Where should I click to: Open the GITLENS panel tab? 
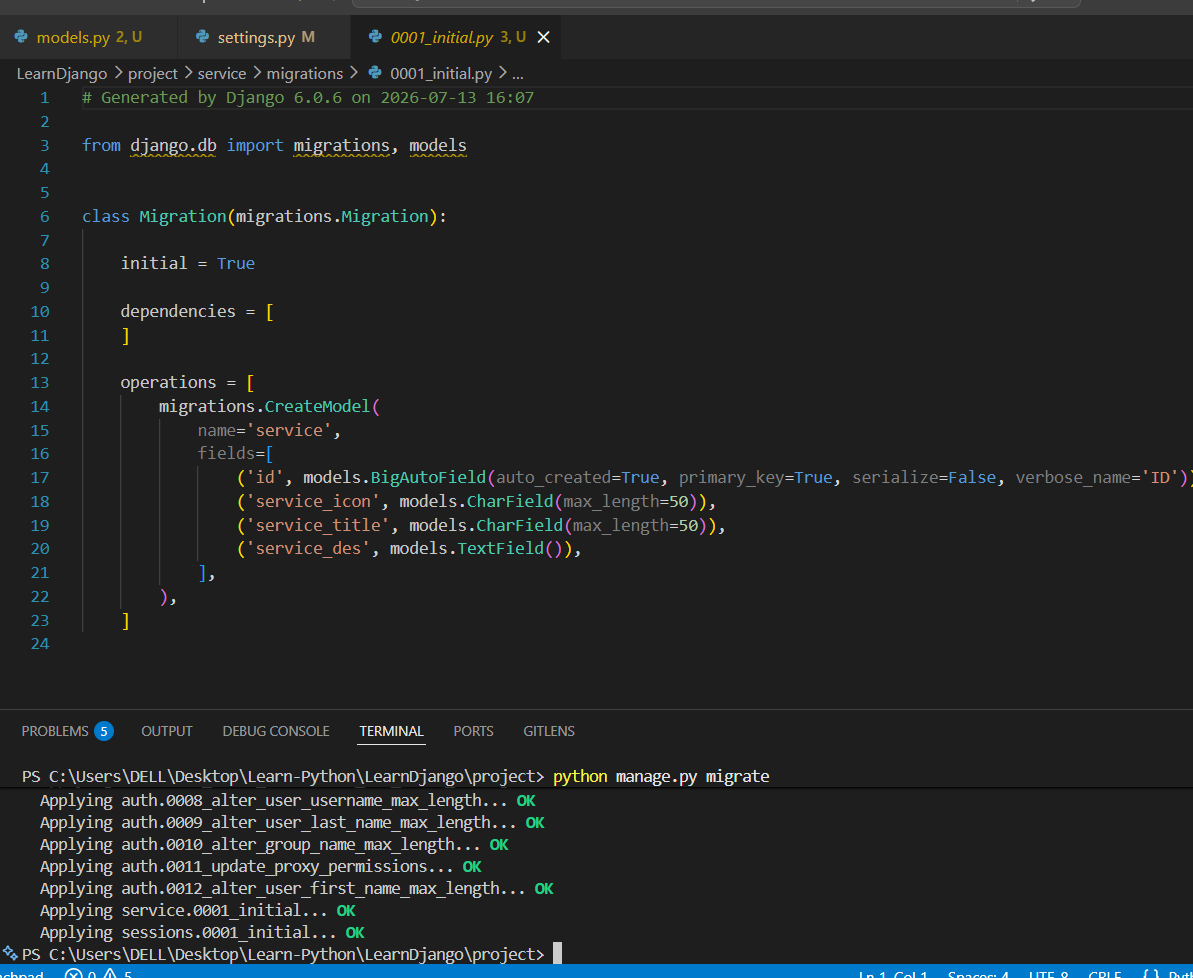click(x=549, y=731)
